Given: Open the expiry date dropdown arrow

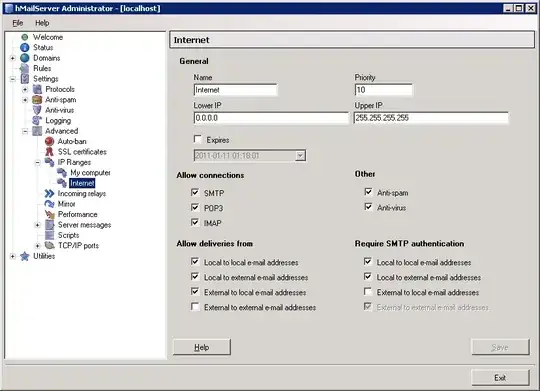Looking at the screenshot, I should pos(300,156).
